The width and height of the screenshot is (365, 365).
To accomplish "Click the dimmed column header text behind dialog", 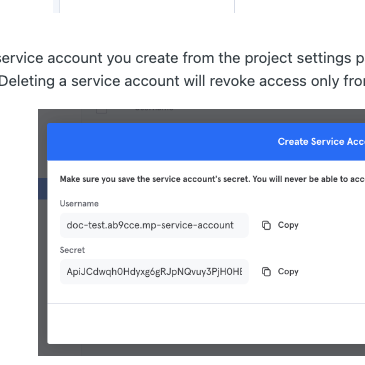I will (x=154, y=110).
